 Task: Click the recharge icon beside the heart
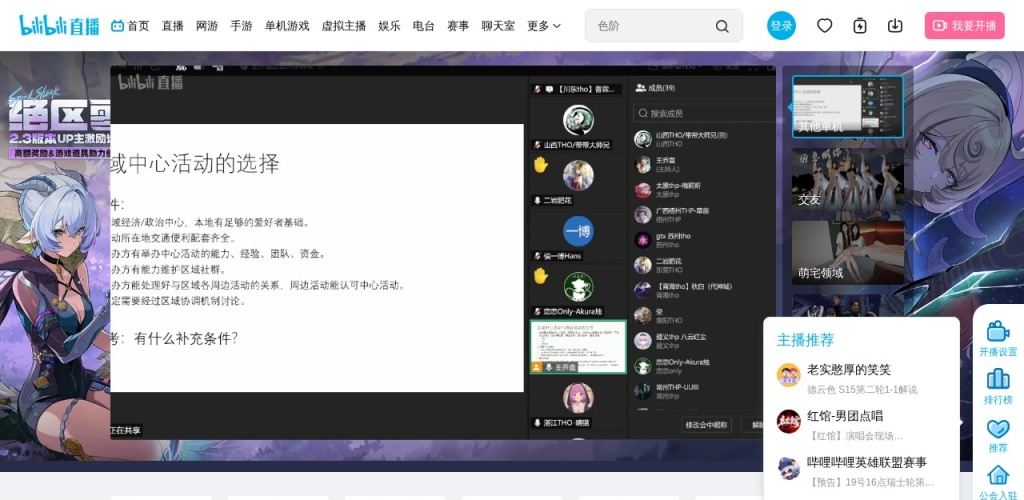click(860, 26)
